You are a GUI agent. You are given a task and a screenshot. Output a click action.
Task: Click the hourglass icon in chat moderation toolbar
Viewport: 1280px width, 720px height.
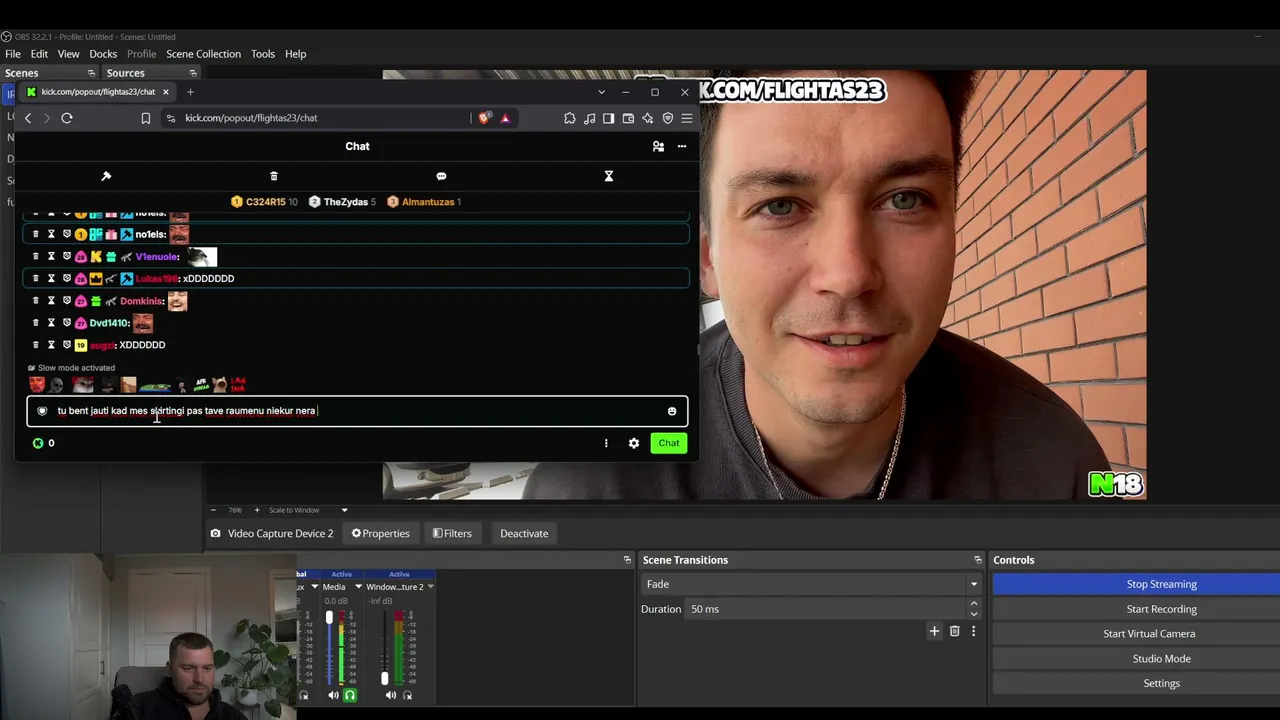pyautogui.click(x=608, y=176)
